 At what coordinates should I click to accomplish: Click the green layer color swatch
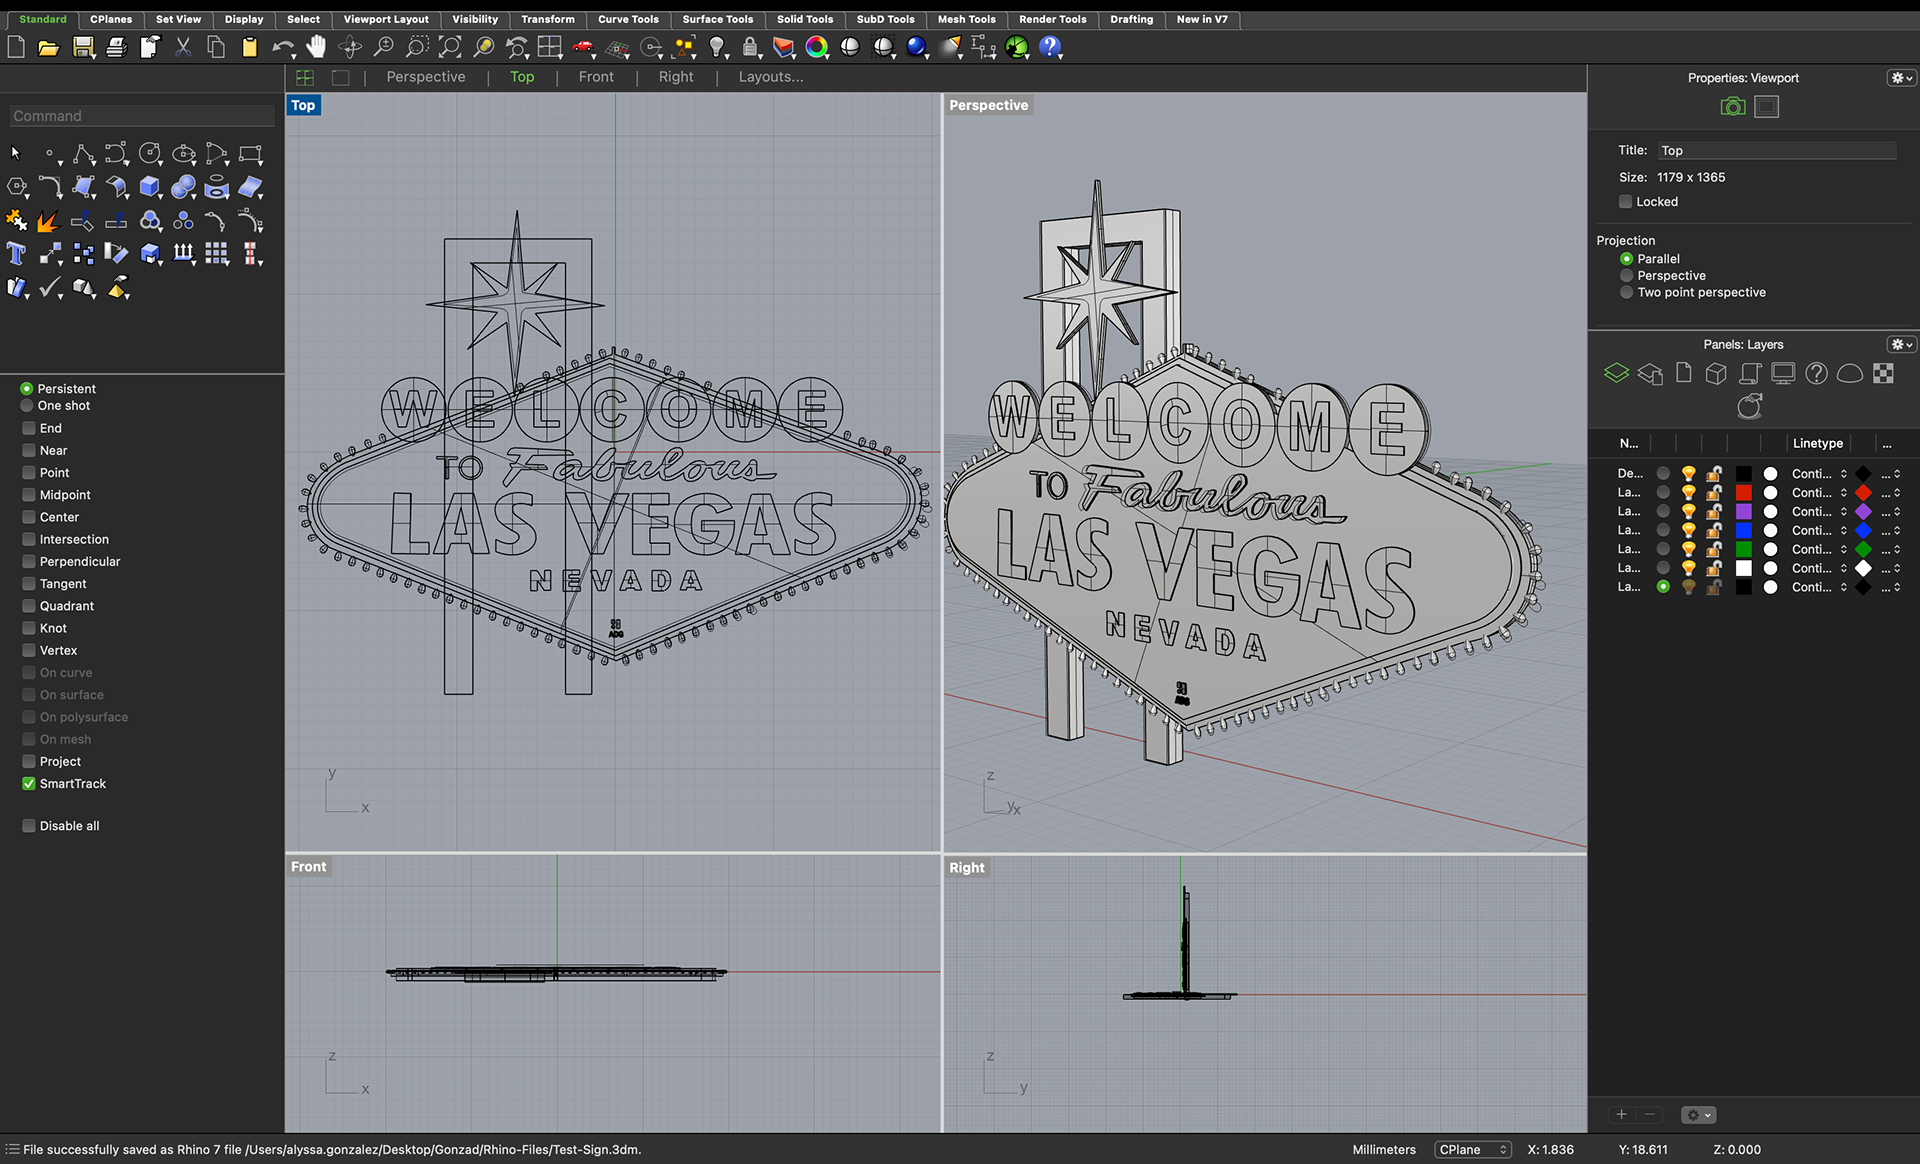pyautogui.click(x=1743, y=550)
